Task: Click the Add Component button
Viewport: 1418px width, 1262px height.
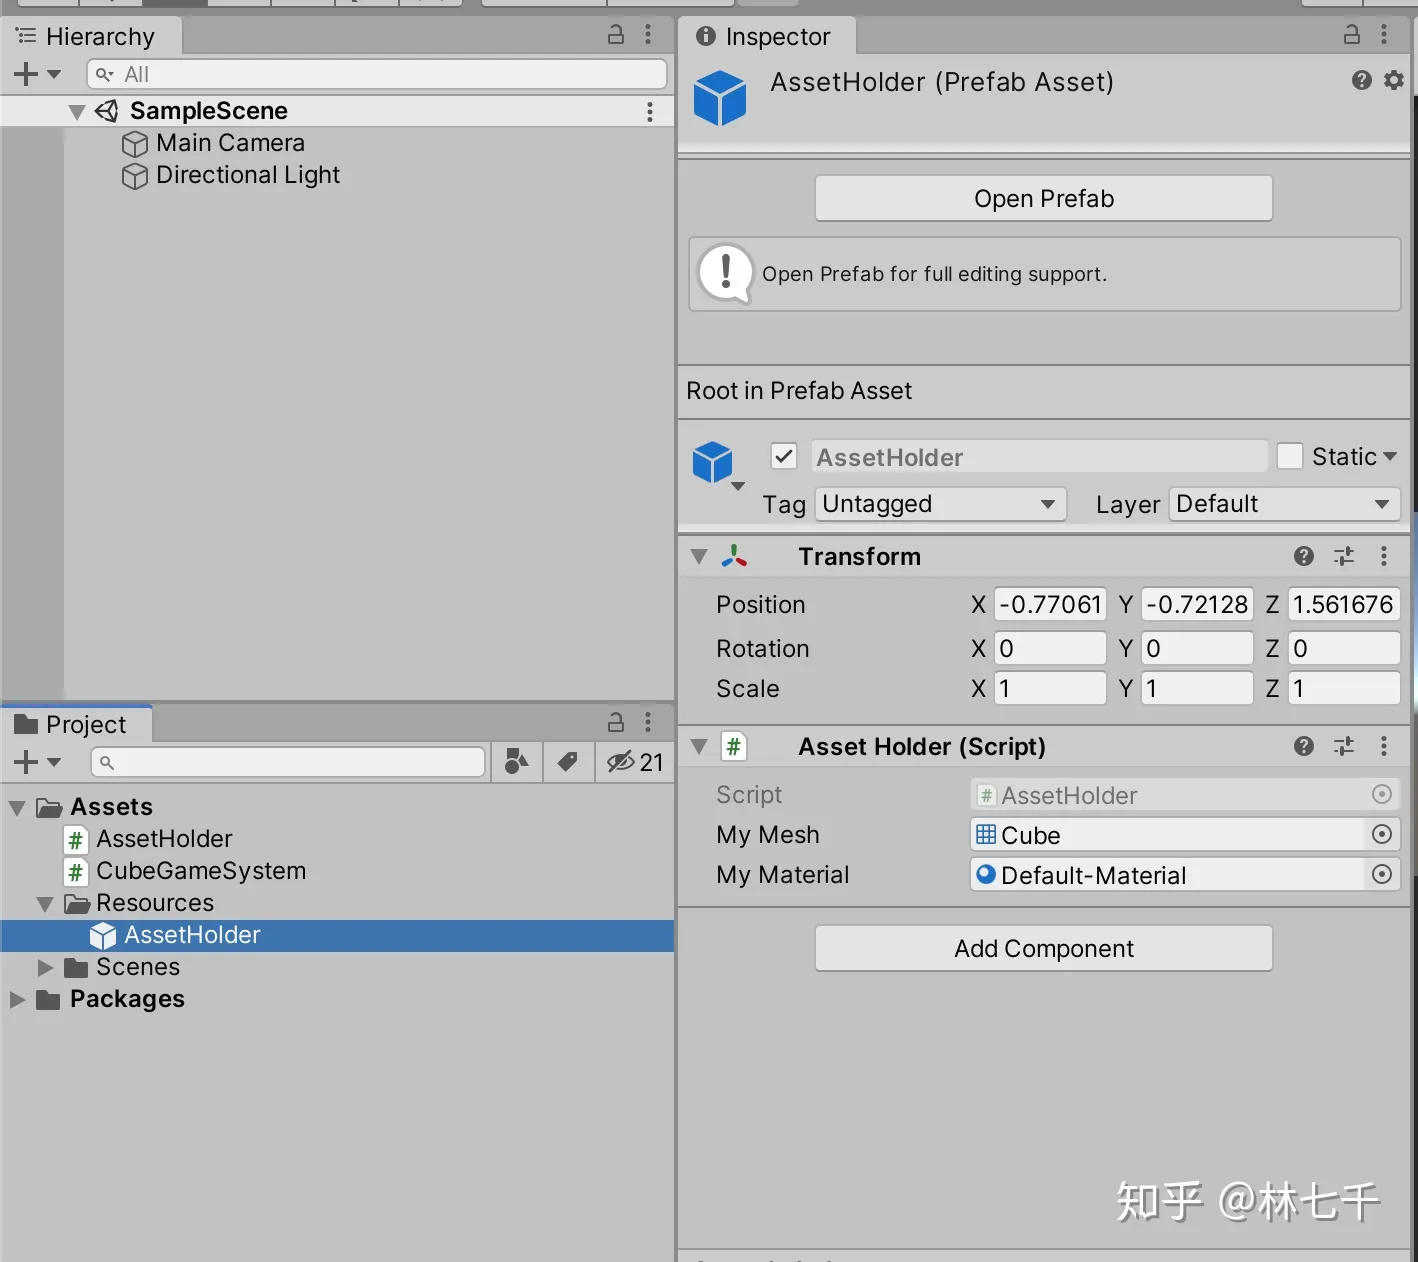Action: click(x=1043, y=948)
